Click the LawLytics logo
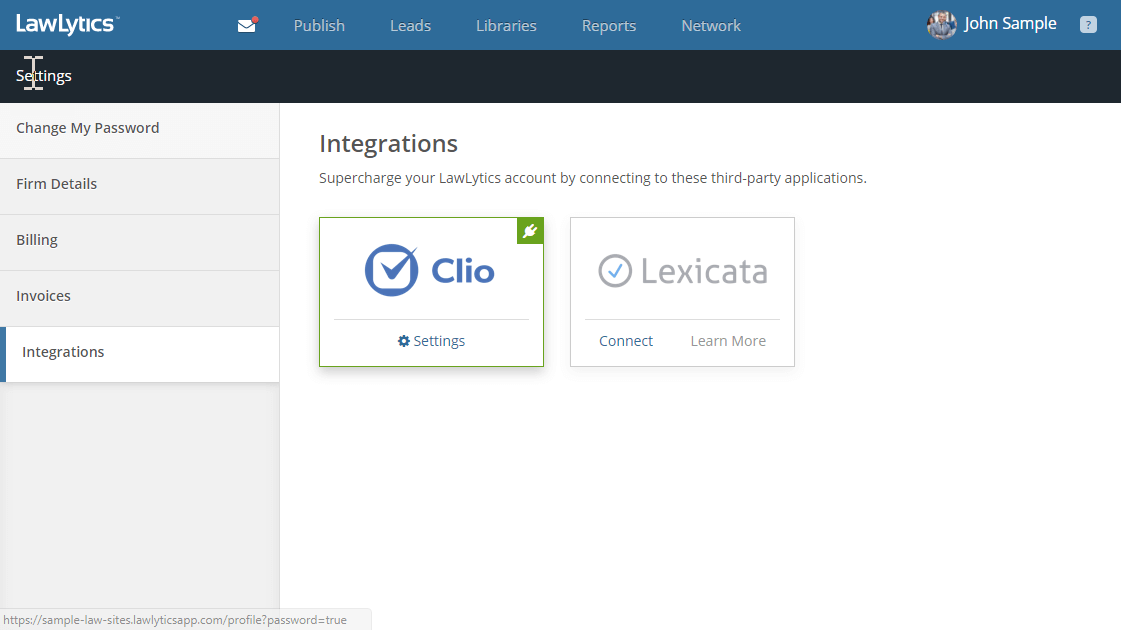The height and width of the screenshot is (630, 1121). coord(66,25)
